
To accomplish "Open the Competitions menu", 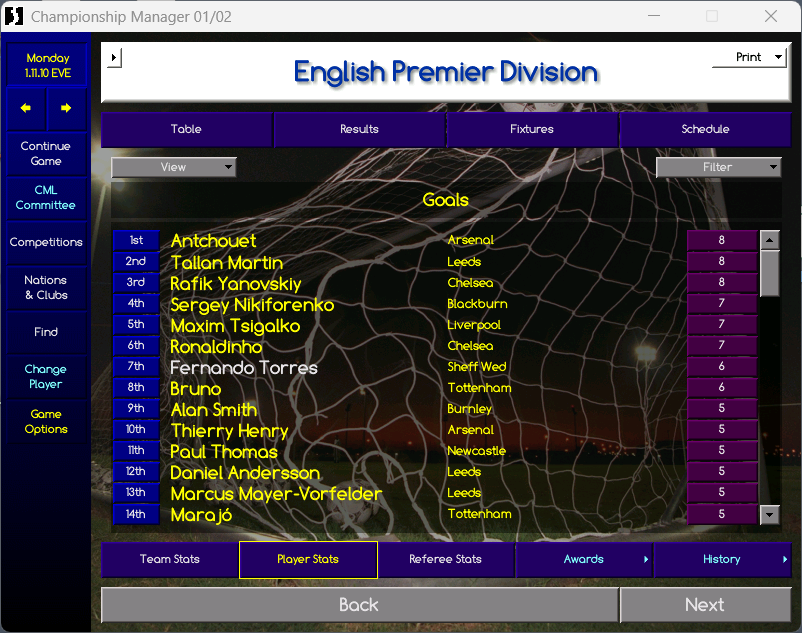I will point(46,242).
